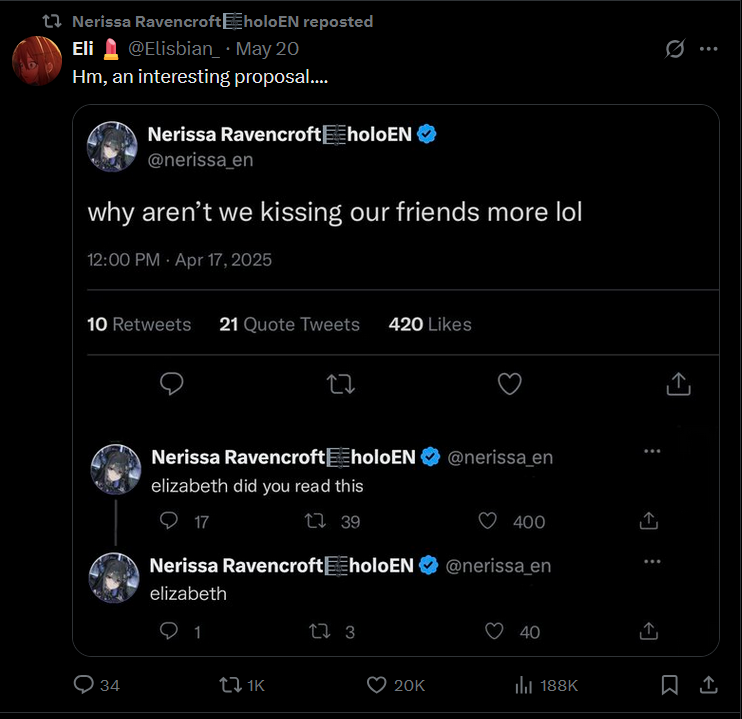742x719 pixels.
Task: Share the quoted main tweet
Action: pos(678,384)
